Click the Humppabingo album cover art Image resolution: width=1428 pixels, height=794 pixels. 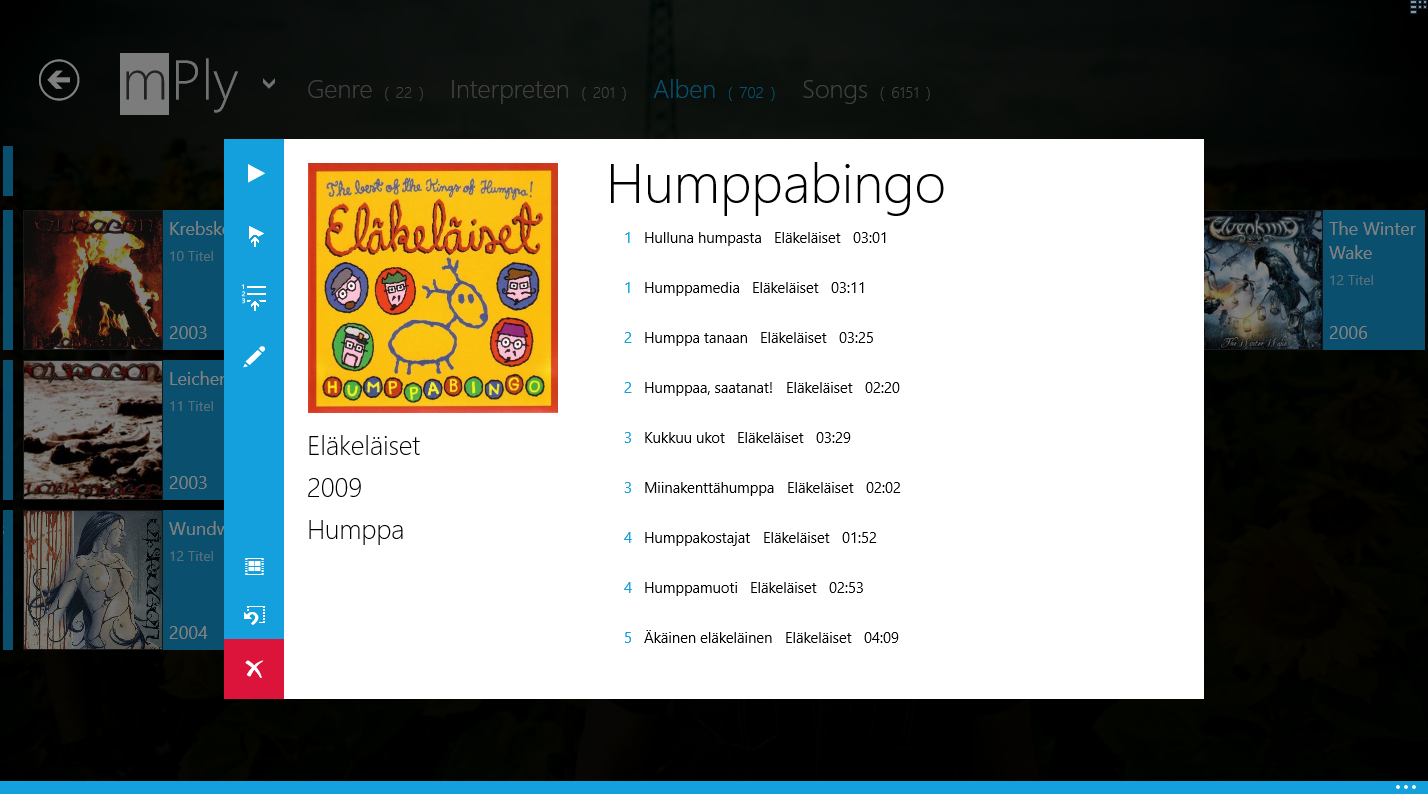[432, 288]
